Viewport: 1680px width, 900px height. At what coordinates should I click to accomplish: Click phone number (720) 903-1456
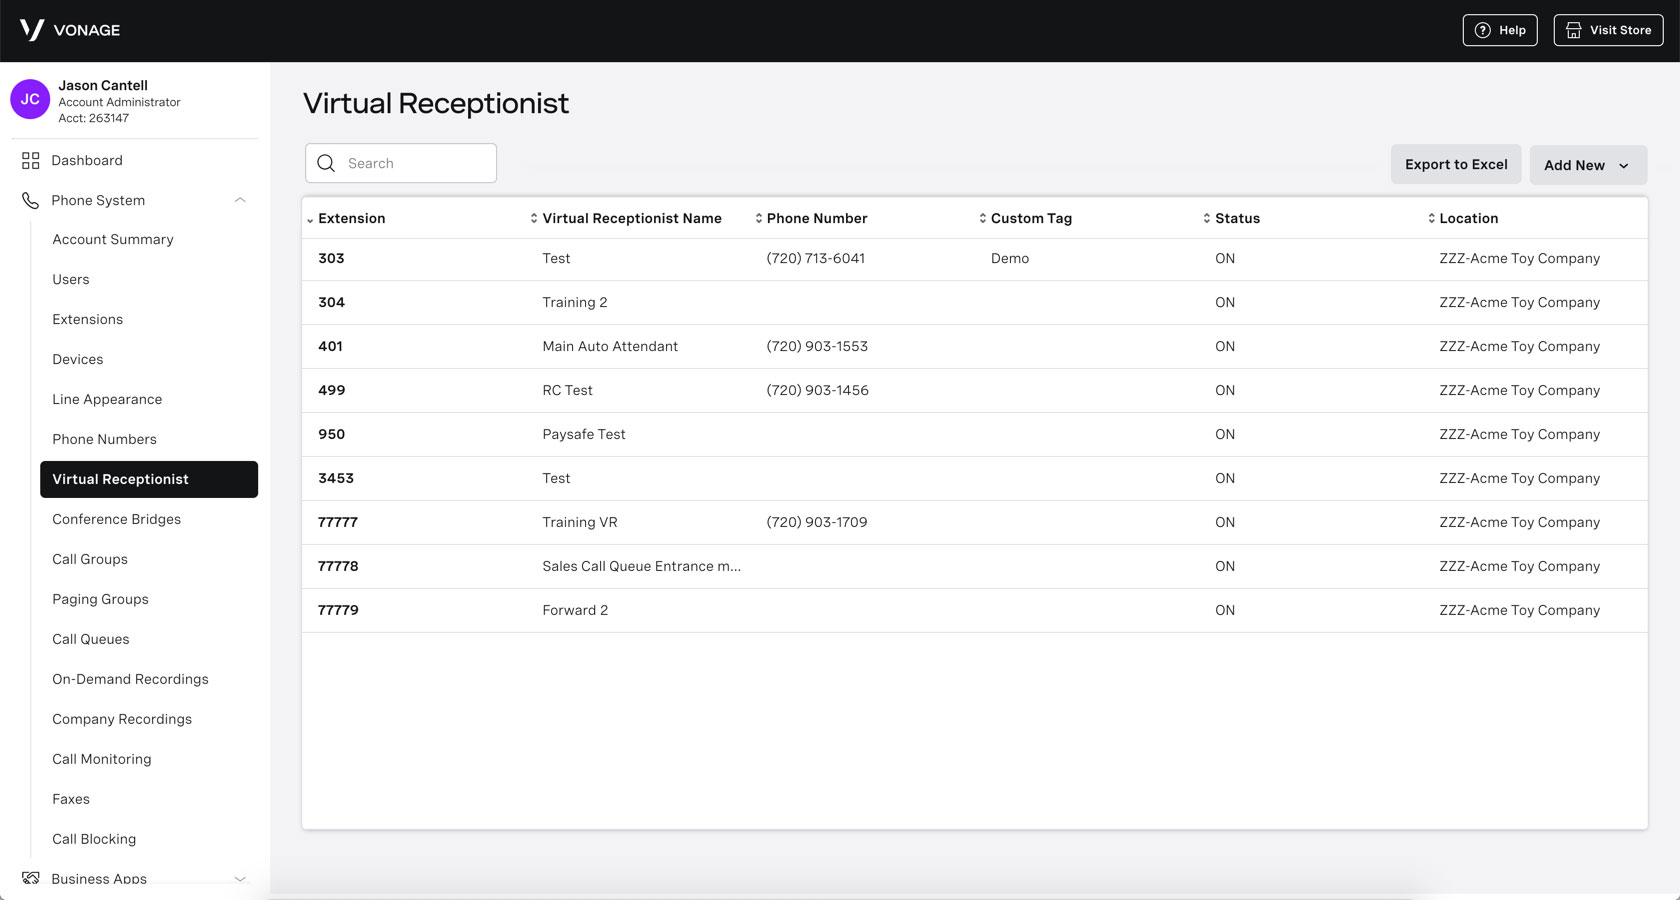tap(818, 390)
